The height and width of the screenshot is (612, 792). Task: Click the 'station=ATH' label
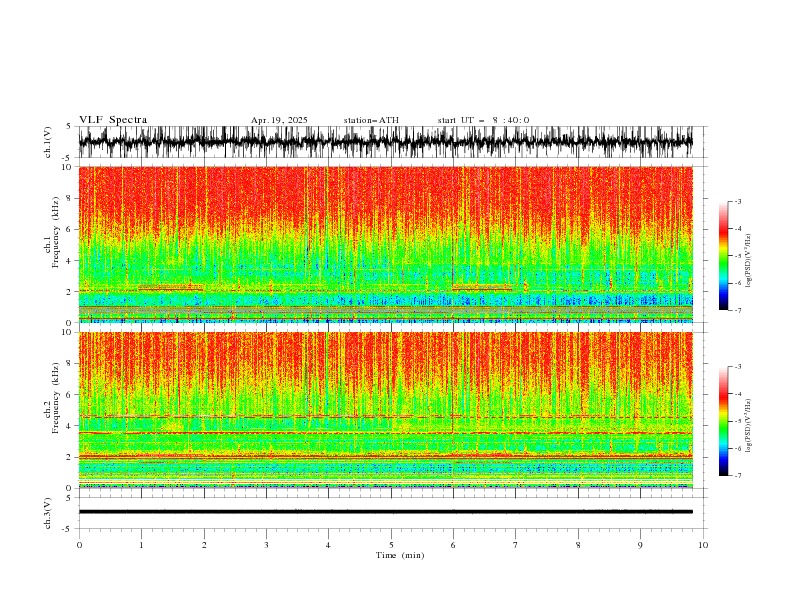(371, 120)
